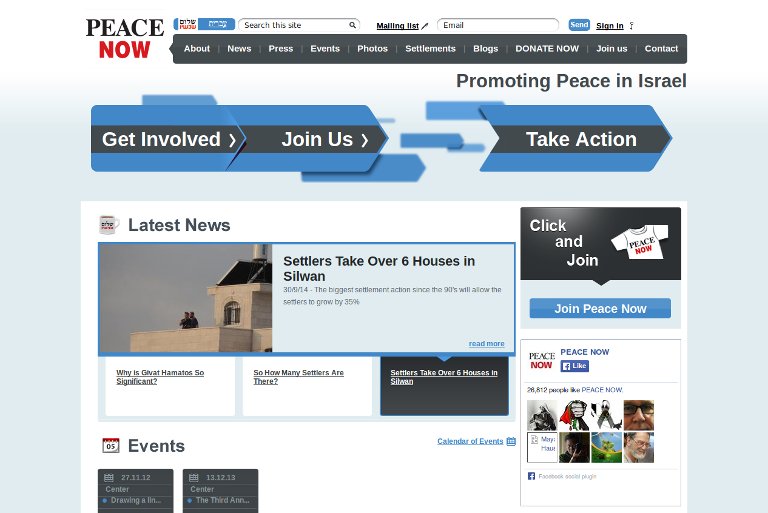Viewport: 768px width, 513px height.
Task: Click the Peace Now t-shirt icon
Action: click(x=640, y=241)
